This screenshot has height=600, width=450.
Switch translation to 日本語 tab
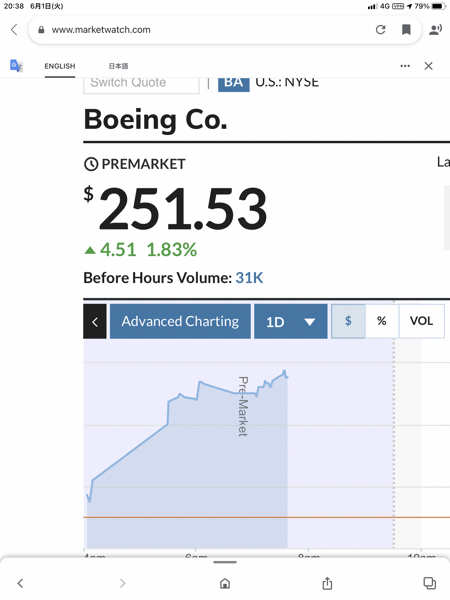click(118, 66)
